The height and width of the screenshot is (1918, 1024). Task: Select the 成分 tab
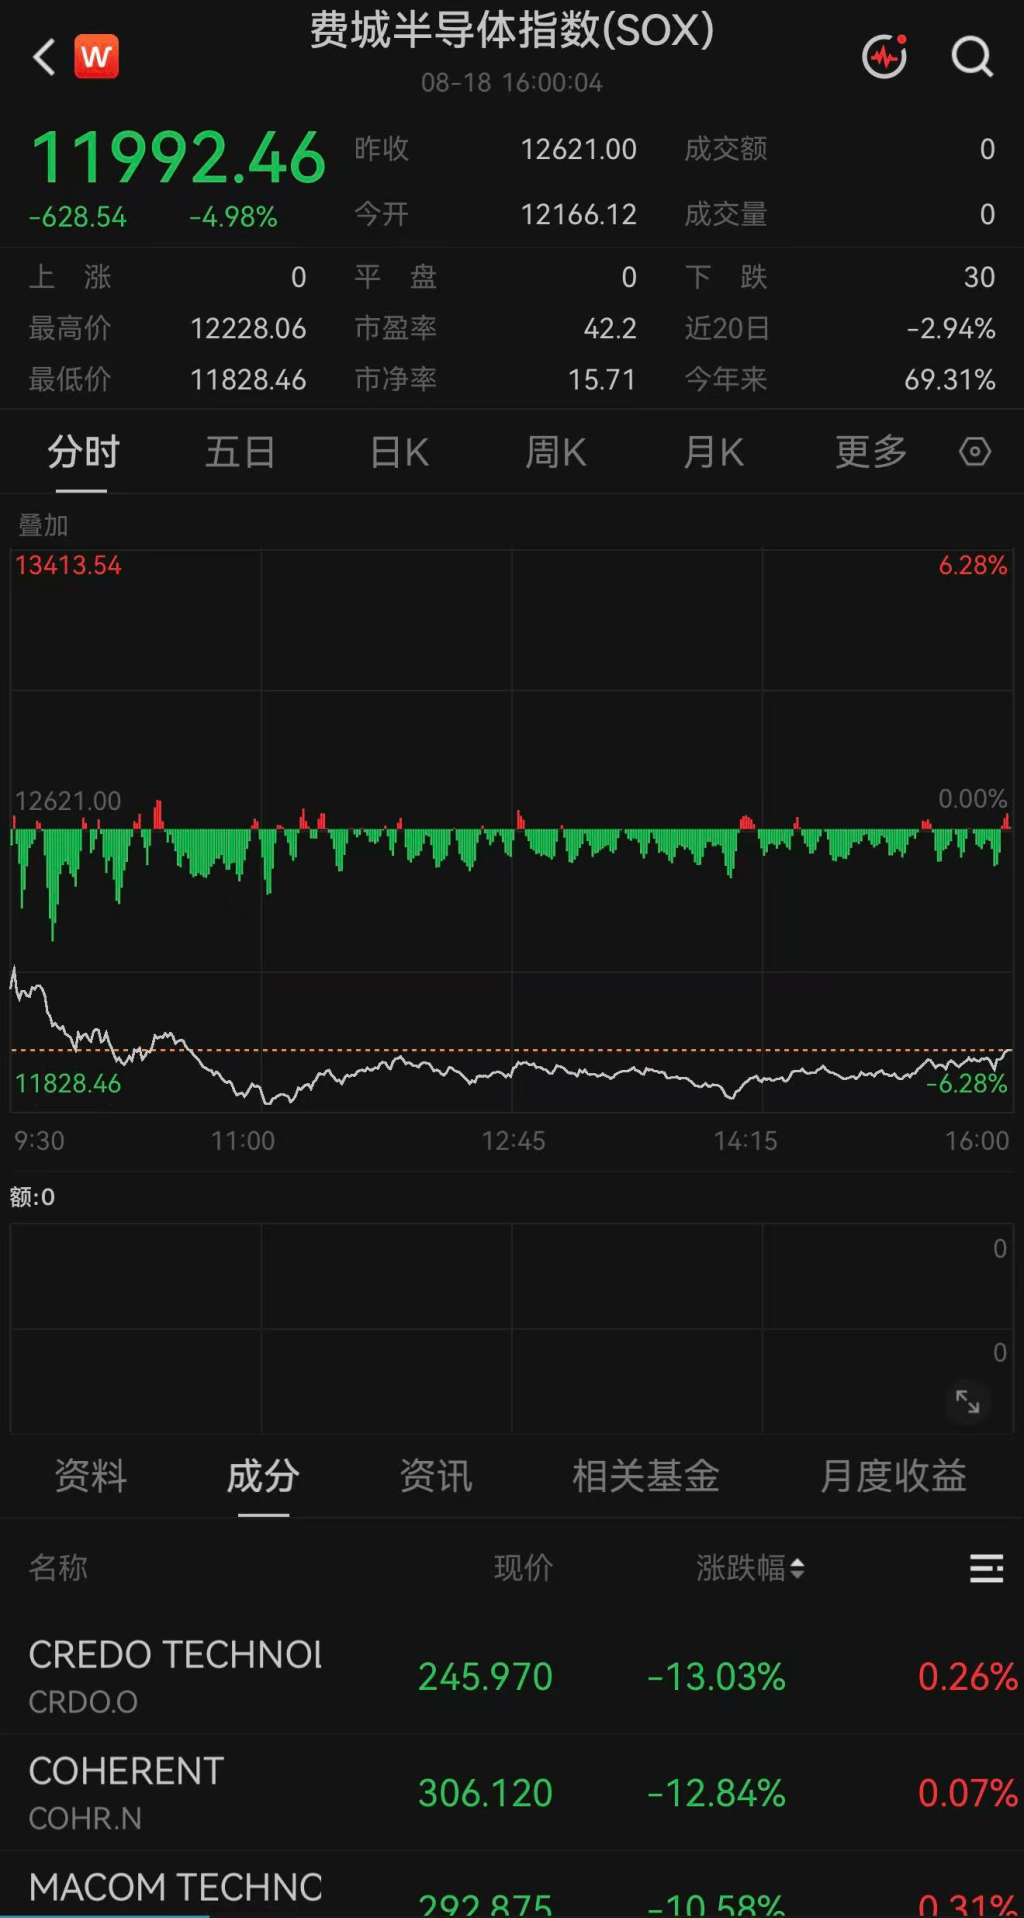click(x=263, y=1476)
